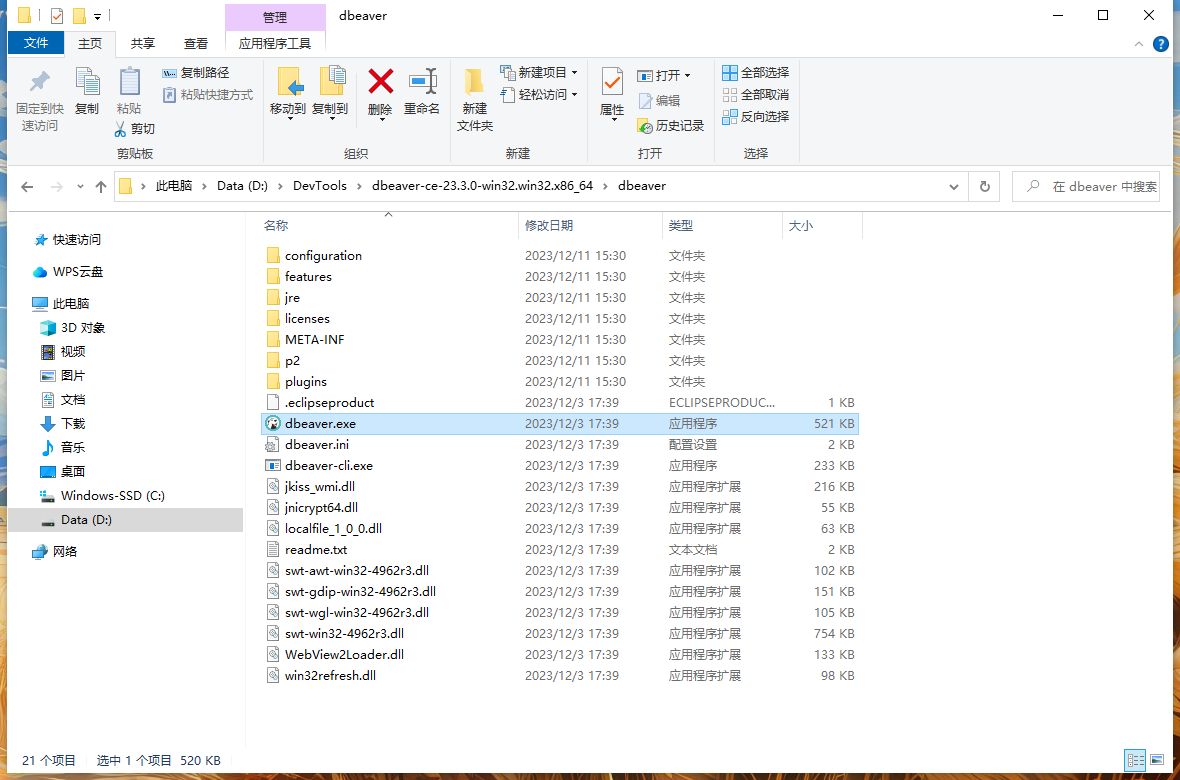The height and width of the screenshot is (780, 1180).
Task: Select the jre folder
Action: point(292,298)
